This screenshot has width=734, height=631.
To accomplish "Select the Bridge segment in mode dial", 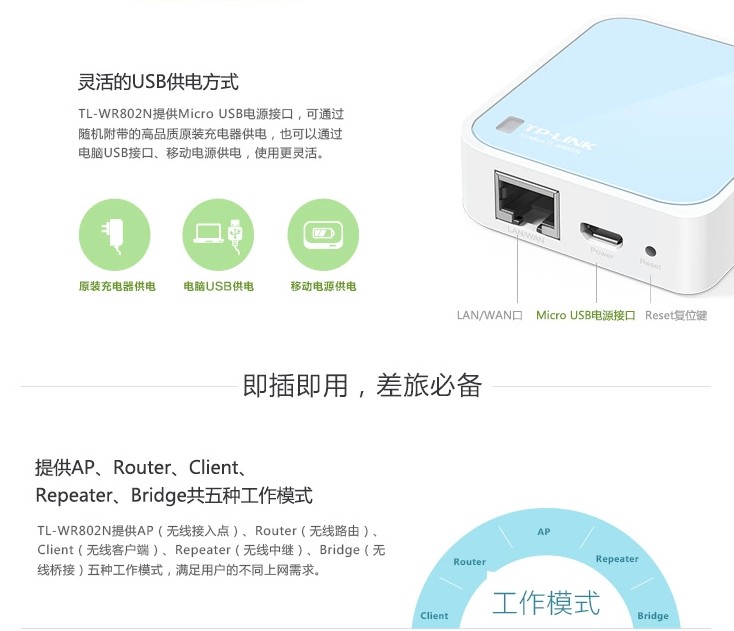I will 653,616.
